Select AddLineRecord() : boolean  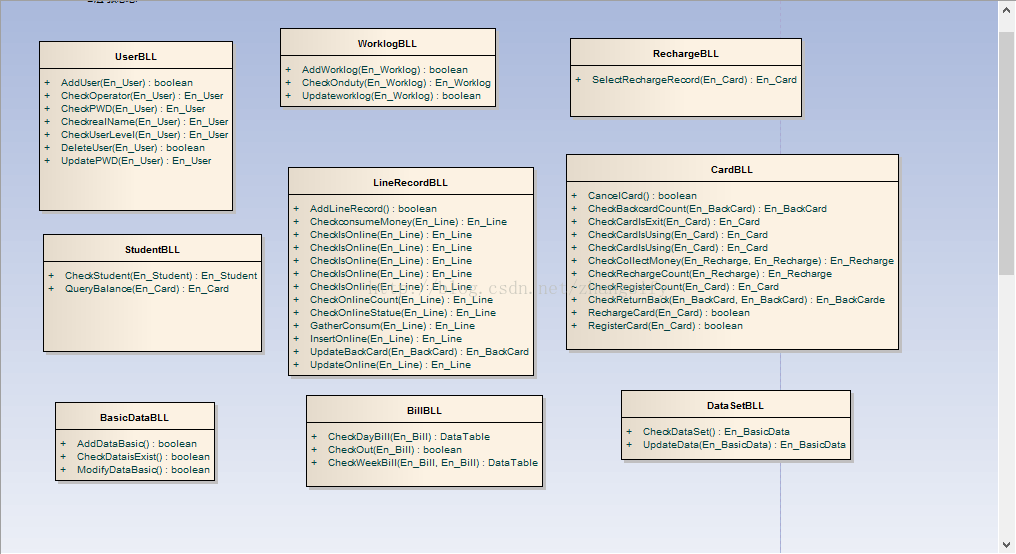click(x=373, y=209)
